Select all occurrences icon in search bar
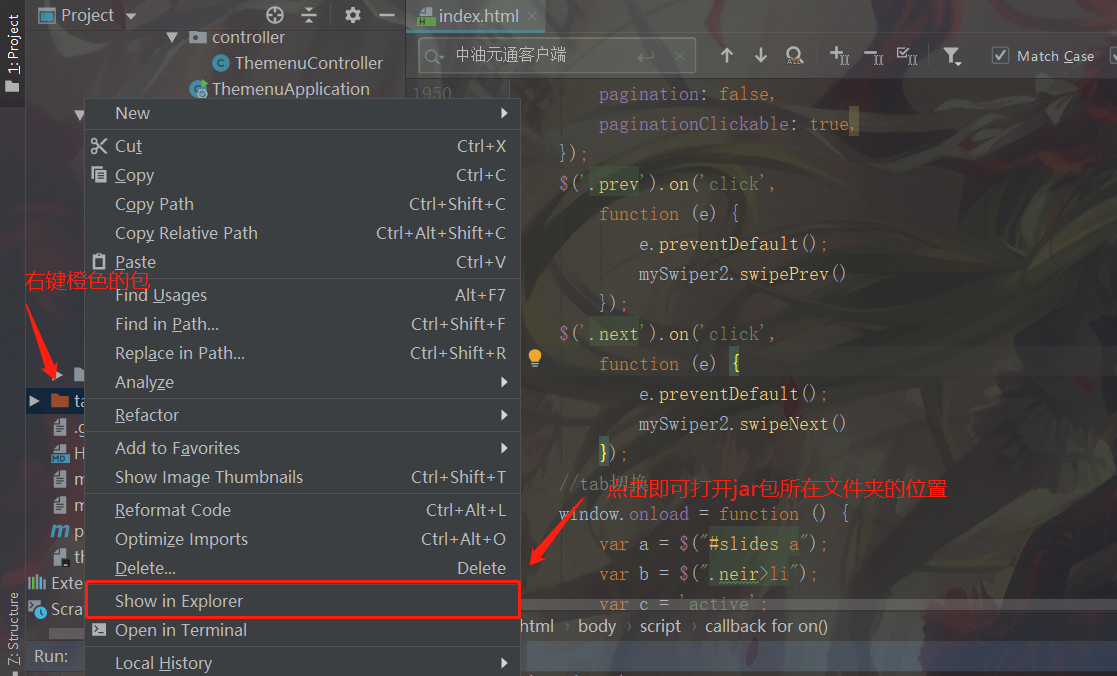This screenshot has width=1117, height=676. (907, 56)
